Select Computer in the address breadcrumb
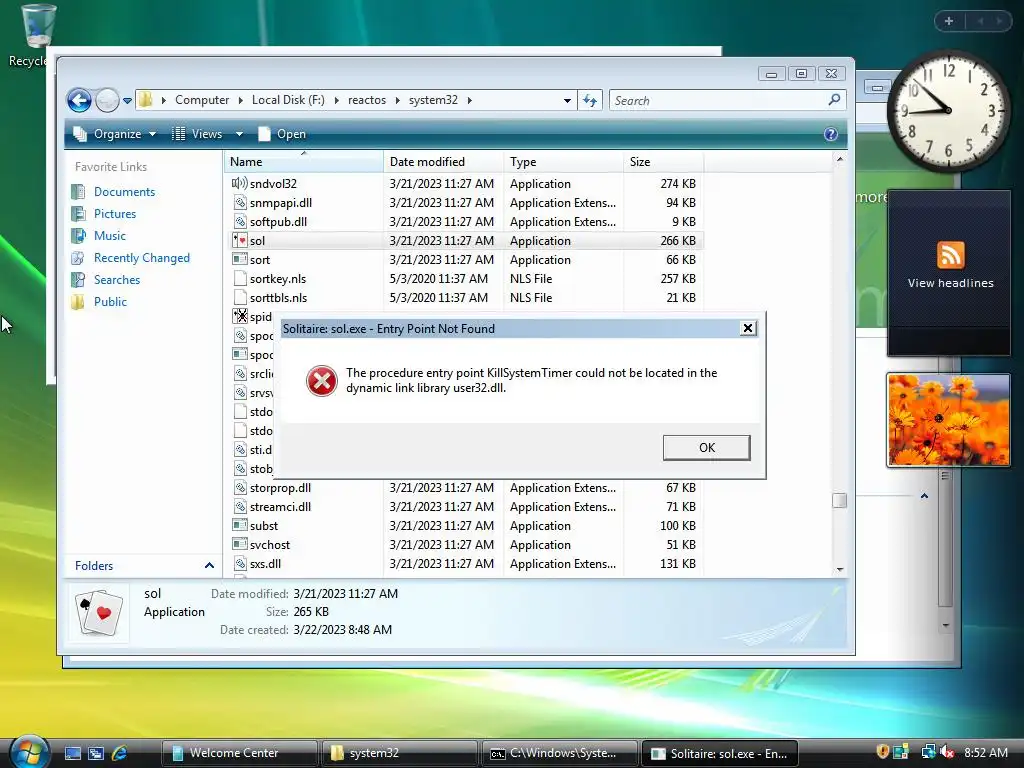Viewport: 1024px width, 768px height. [x=202, y=100]
